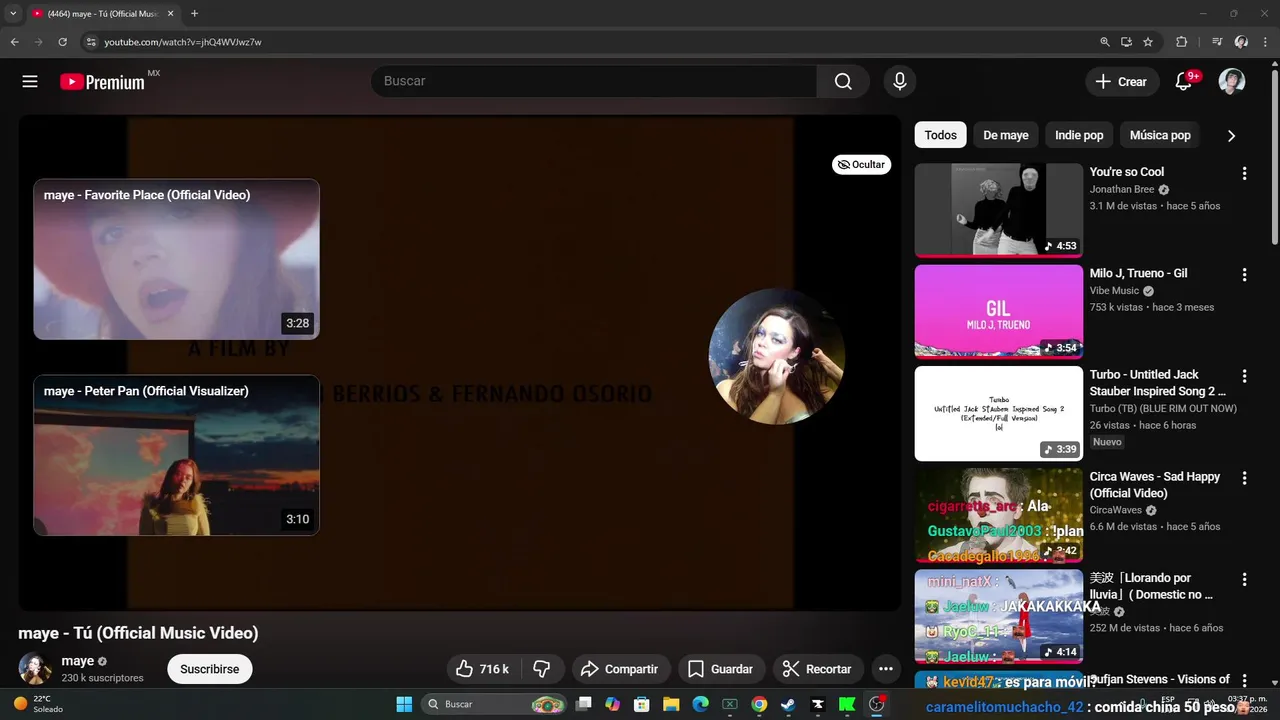Viewport: 1280px width, 720px height.
Task: Open Windows Start menu
Action: coord(404,704)
